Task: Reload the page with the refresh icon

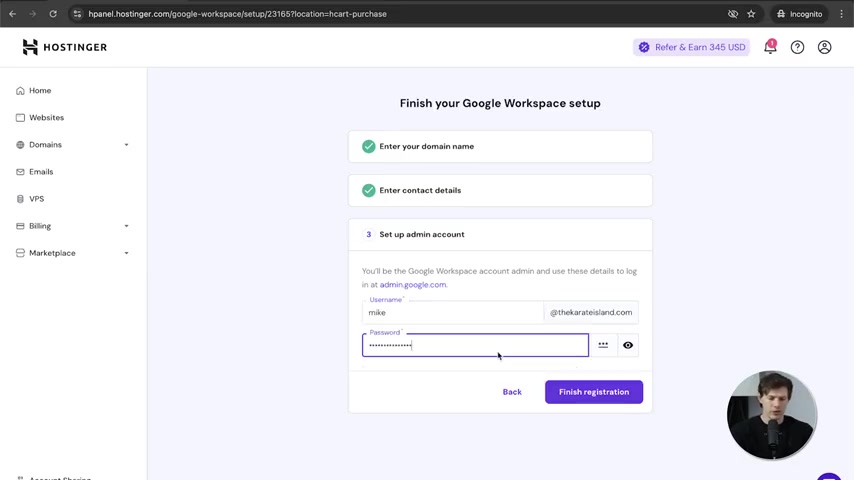Action: pyautogui.click(x=53, y=14)
